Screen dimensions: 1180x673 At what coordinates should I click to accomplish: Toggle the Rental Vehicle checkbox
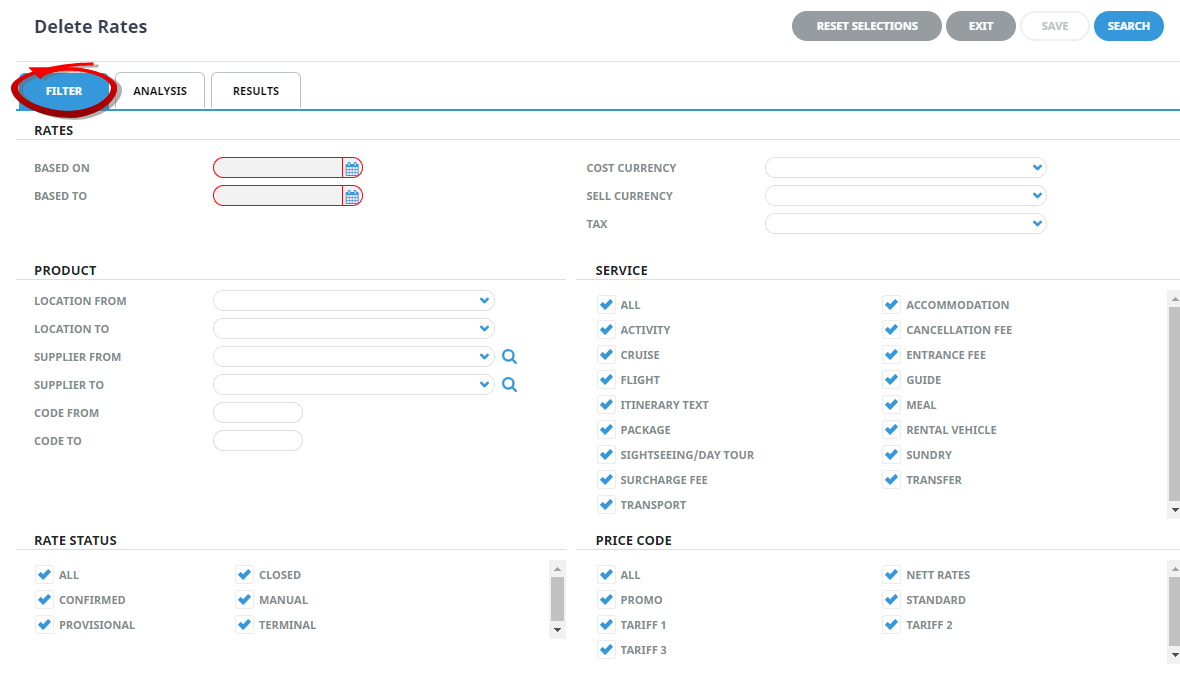(892, 430)
